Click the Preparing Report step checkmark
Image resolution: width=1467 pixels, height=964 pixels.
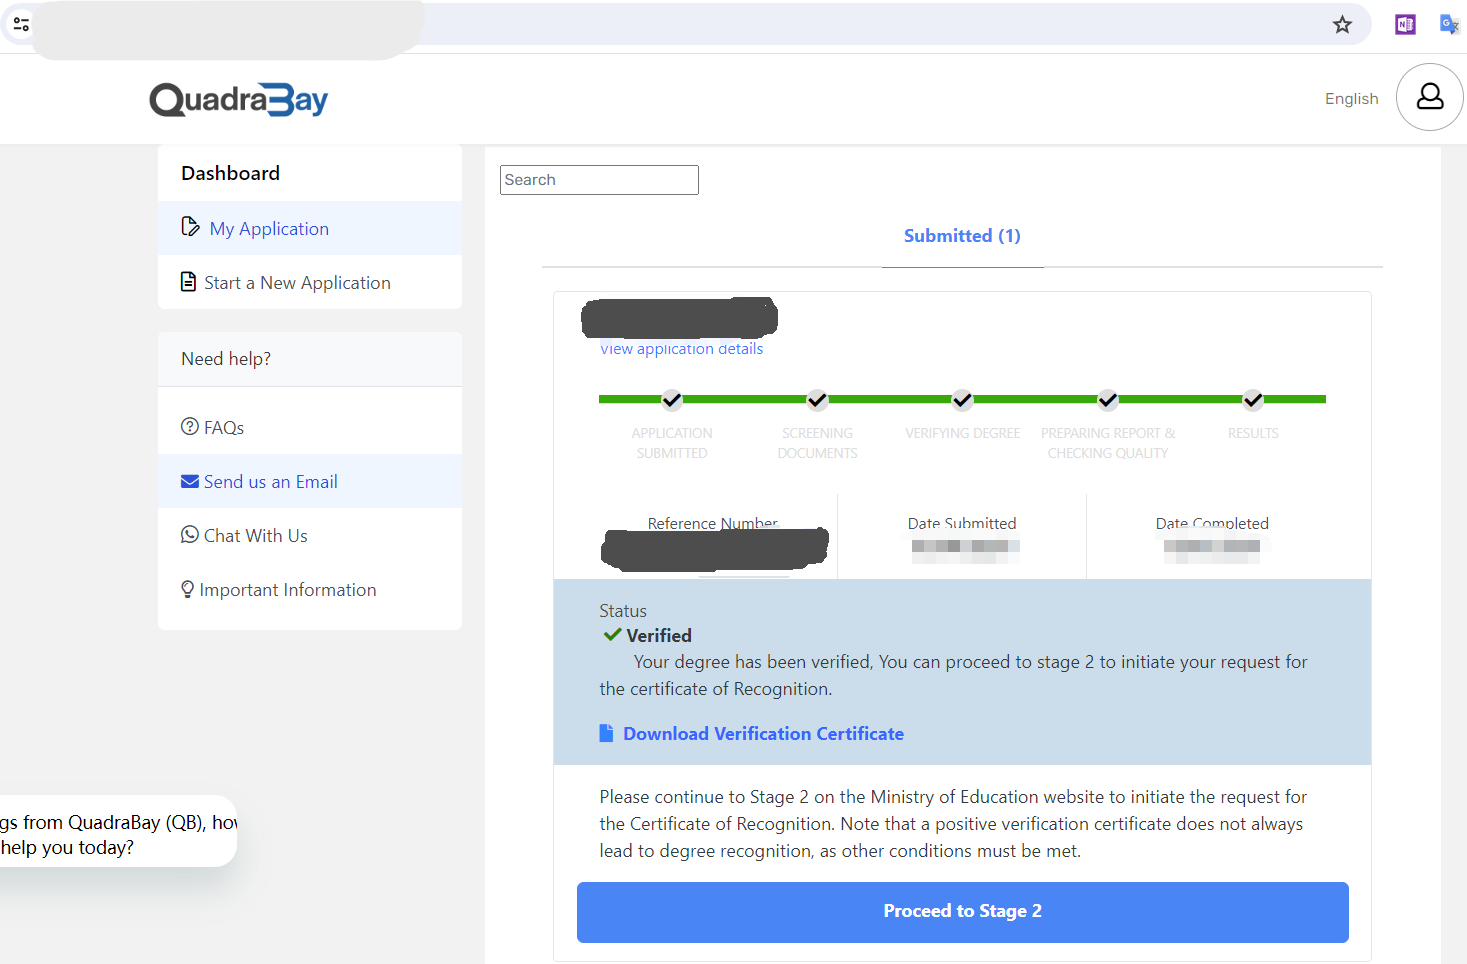(1108, 400)
